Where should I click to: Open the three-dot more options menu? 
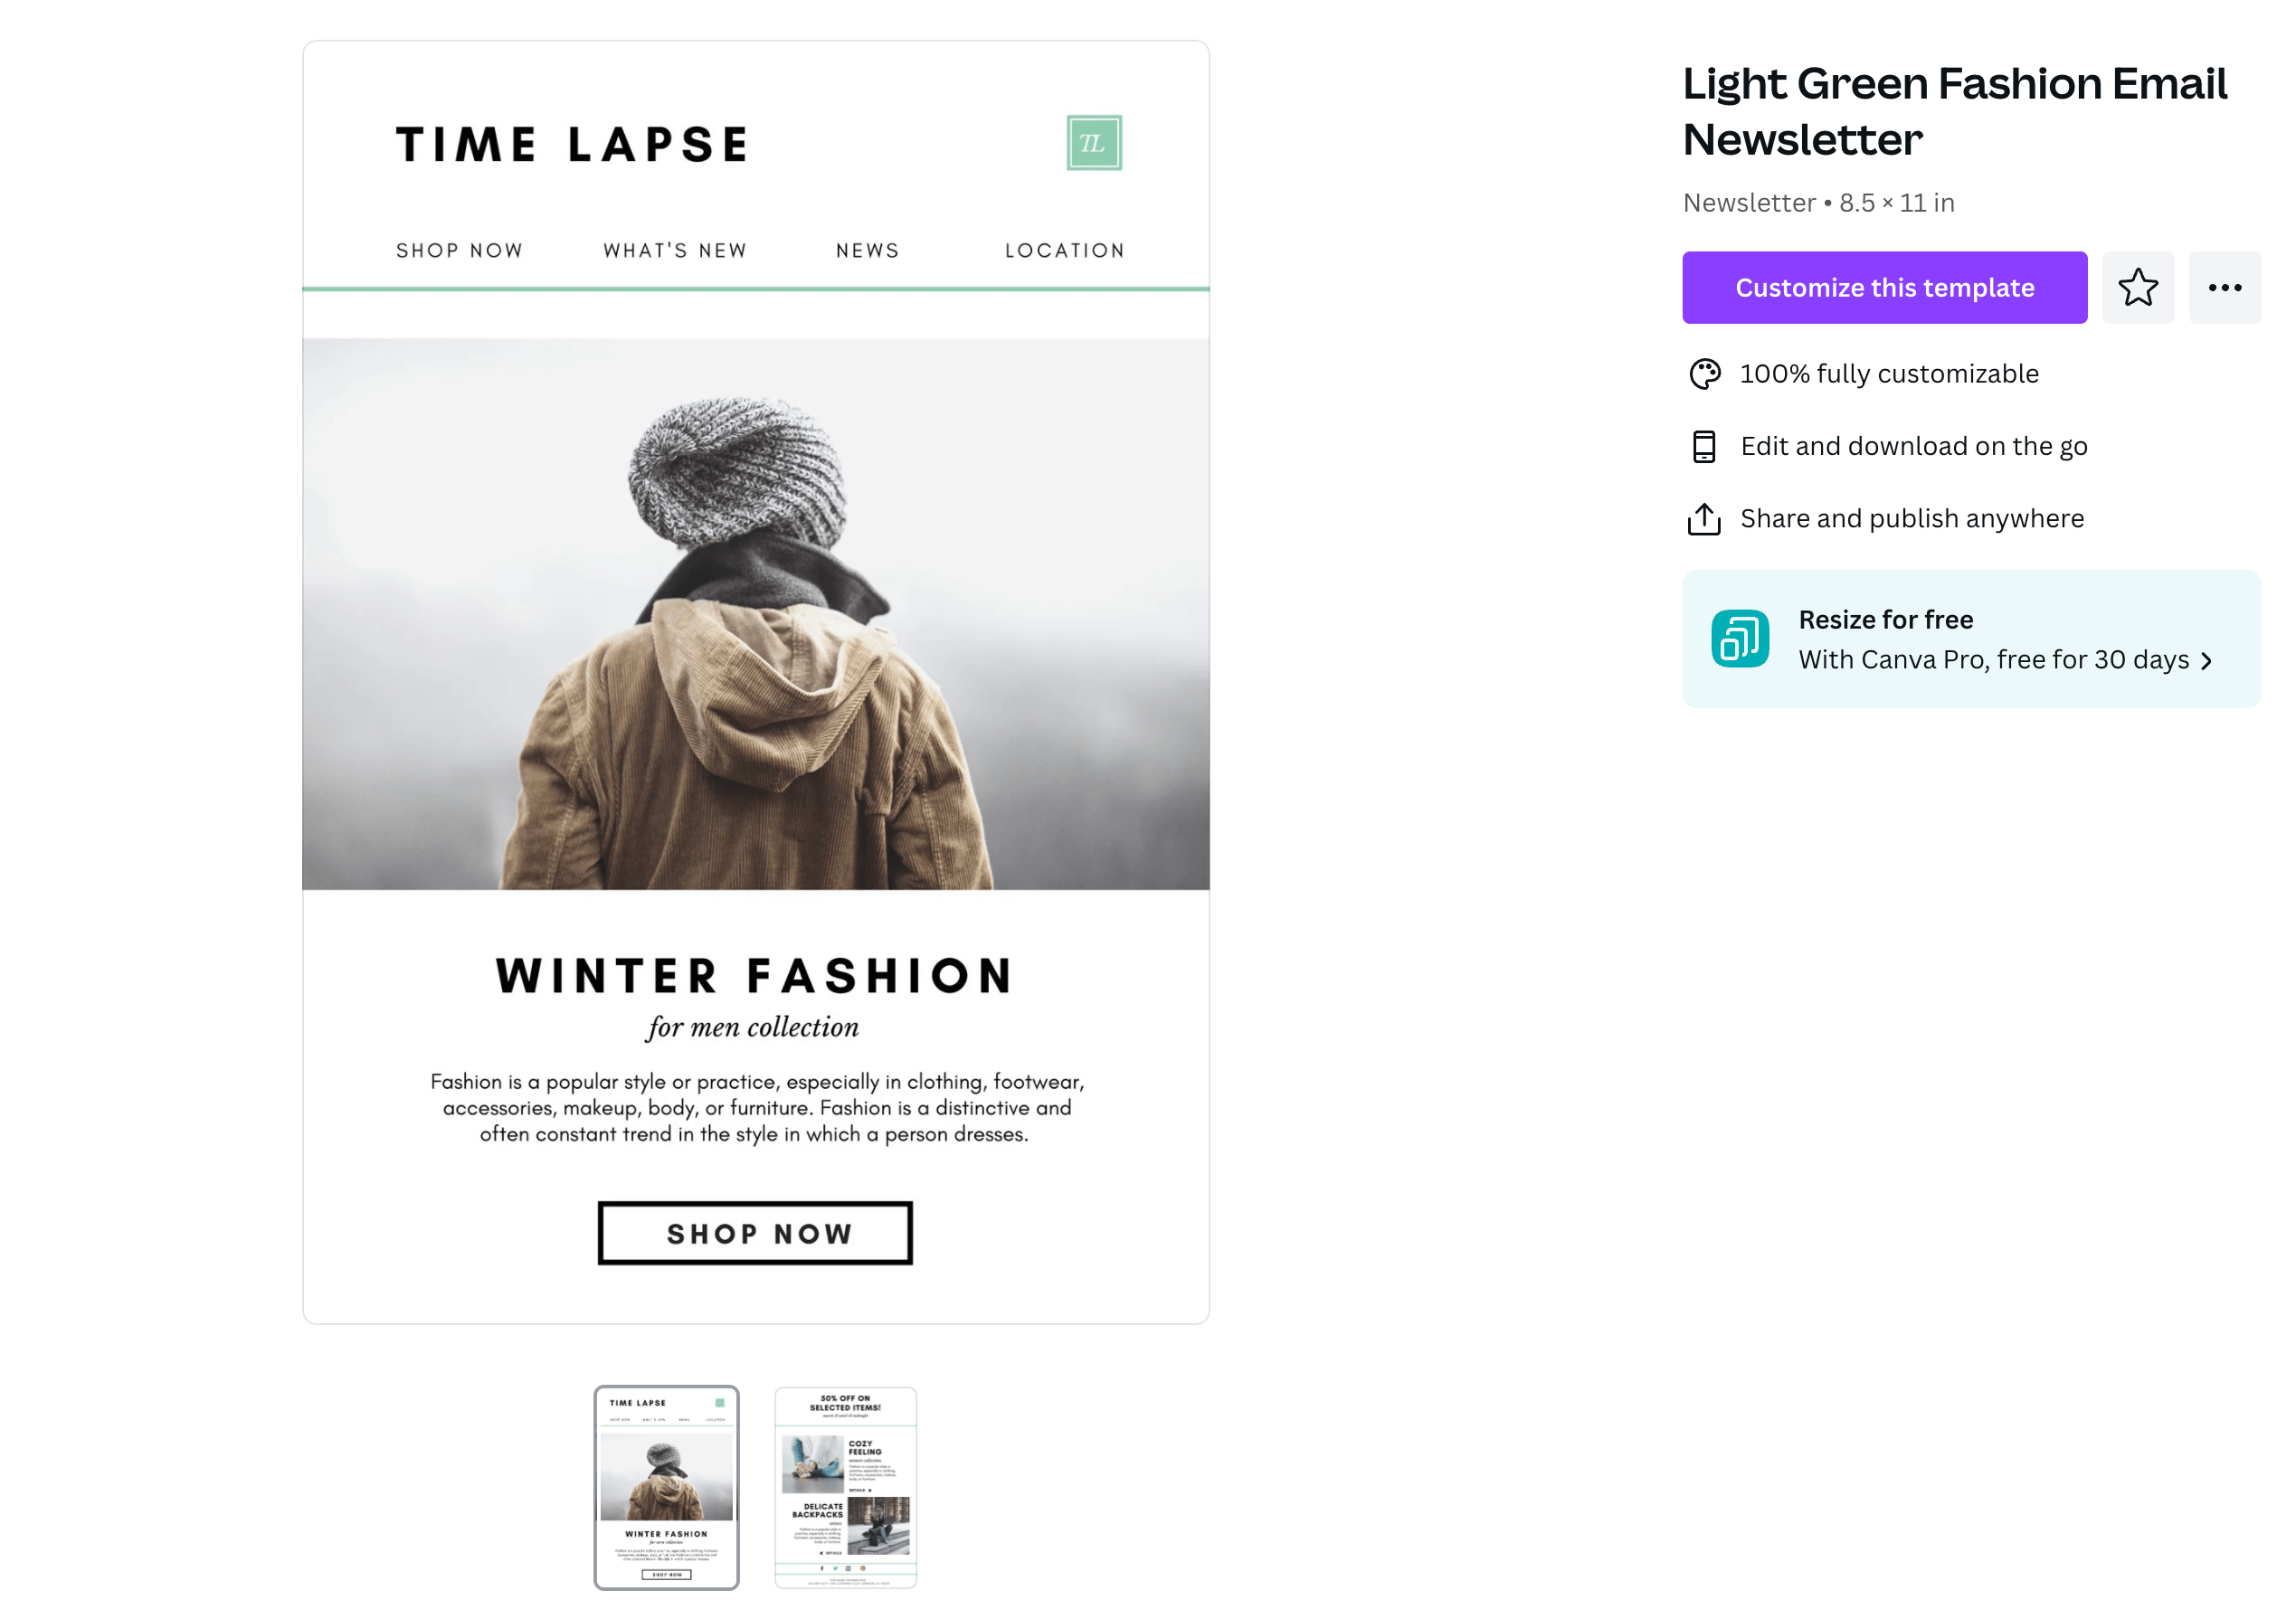tap(2224, 288)
